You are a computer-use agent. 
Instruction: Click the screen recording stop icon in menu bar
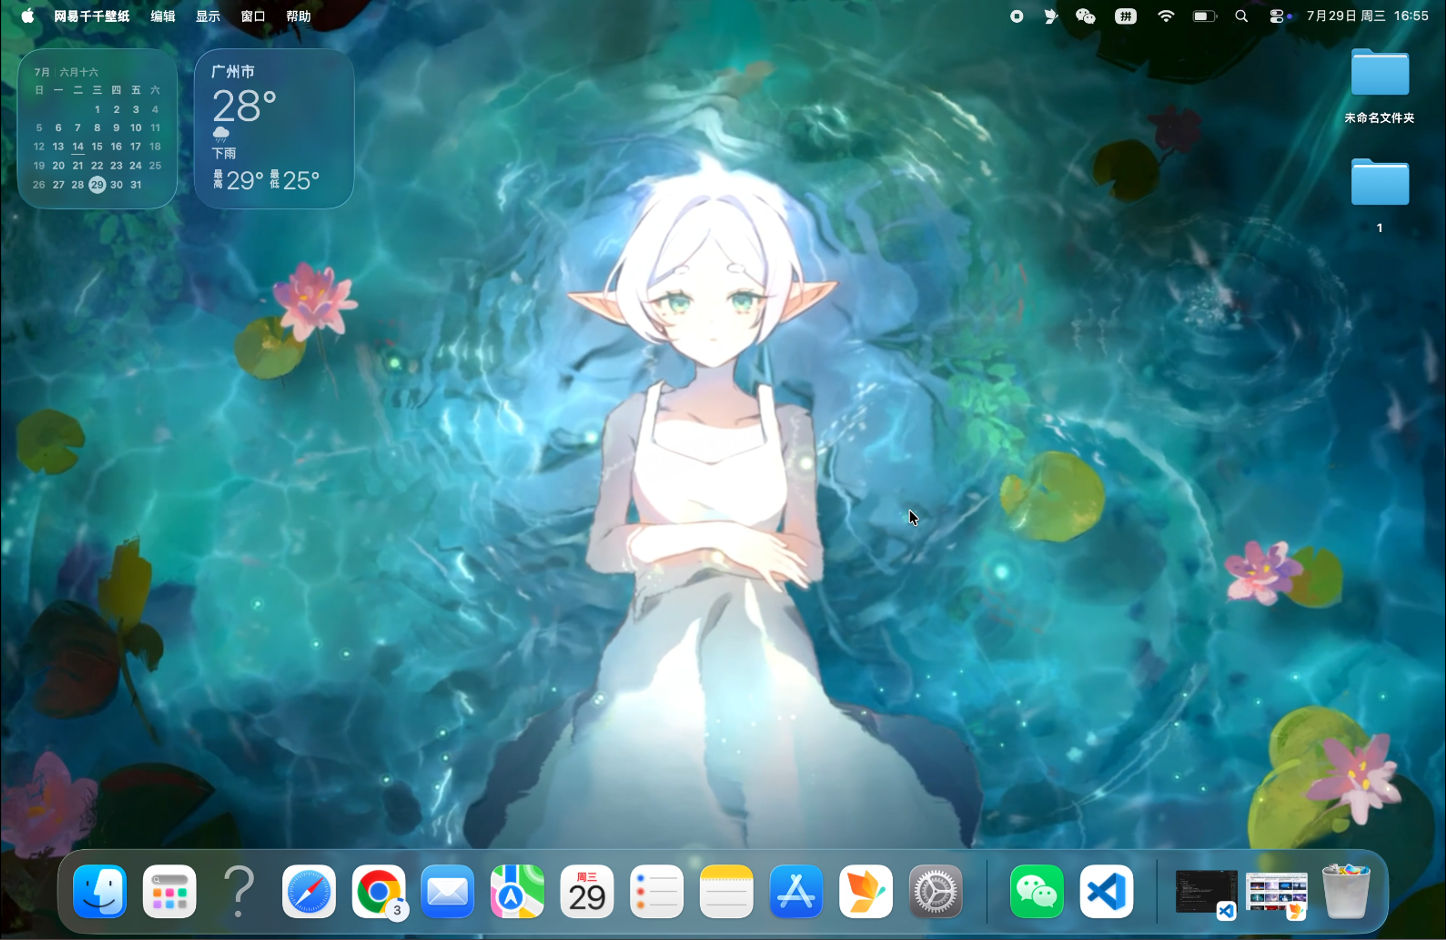[x=1017, y=16]
